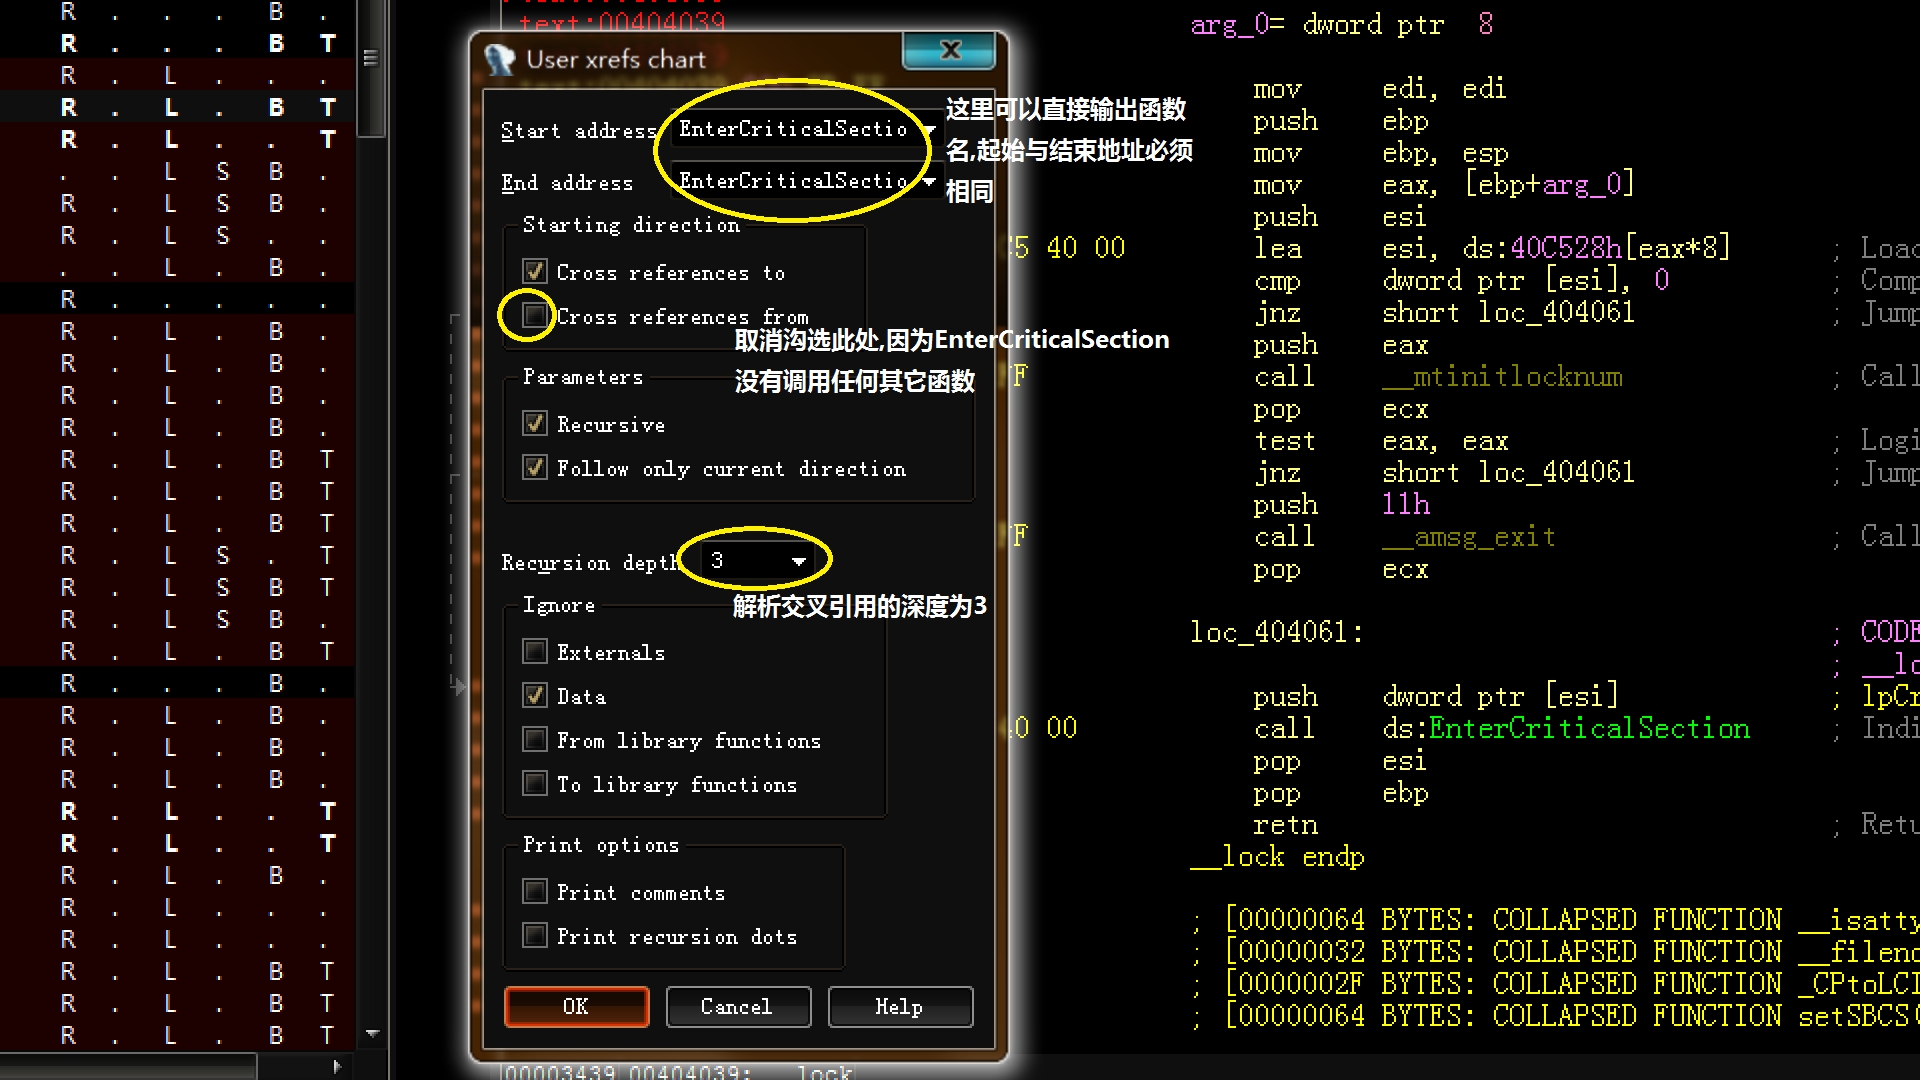Click the first 'short loc_404061' jump target
The image size is (1920, 1080).
click(x=1508, y=313)
